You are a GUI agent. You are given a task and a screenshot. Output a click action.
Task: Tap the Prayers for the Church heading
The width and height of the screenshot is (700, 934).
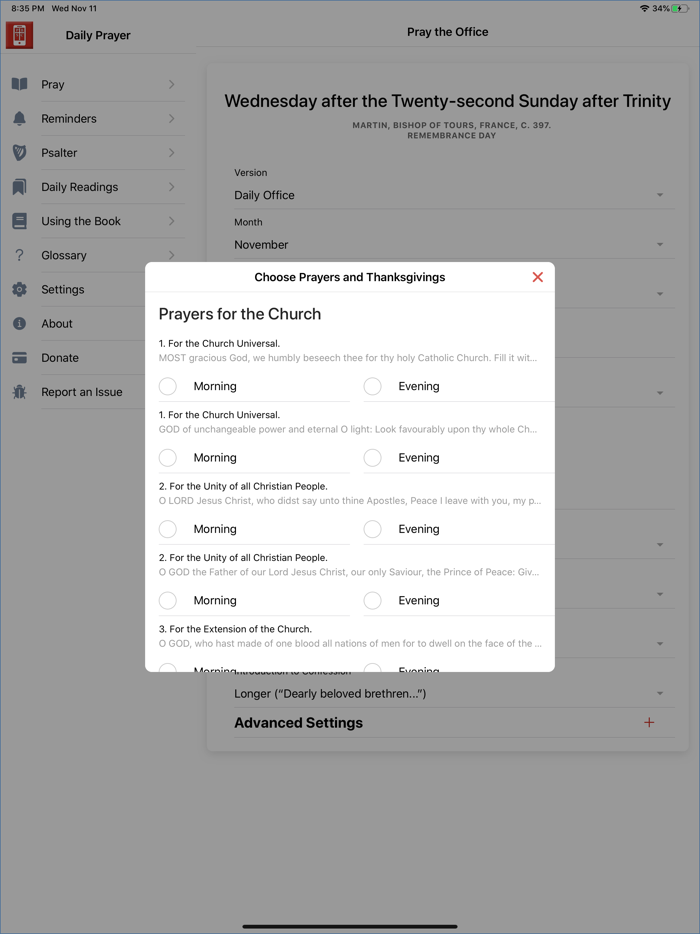(239, 314)
